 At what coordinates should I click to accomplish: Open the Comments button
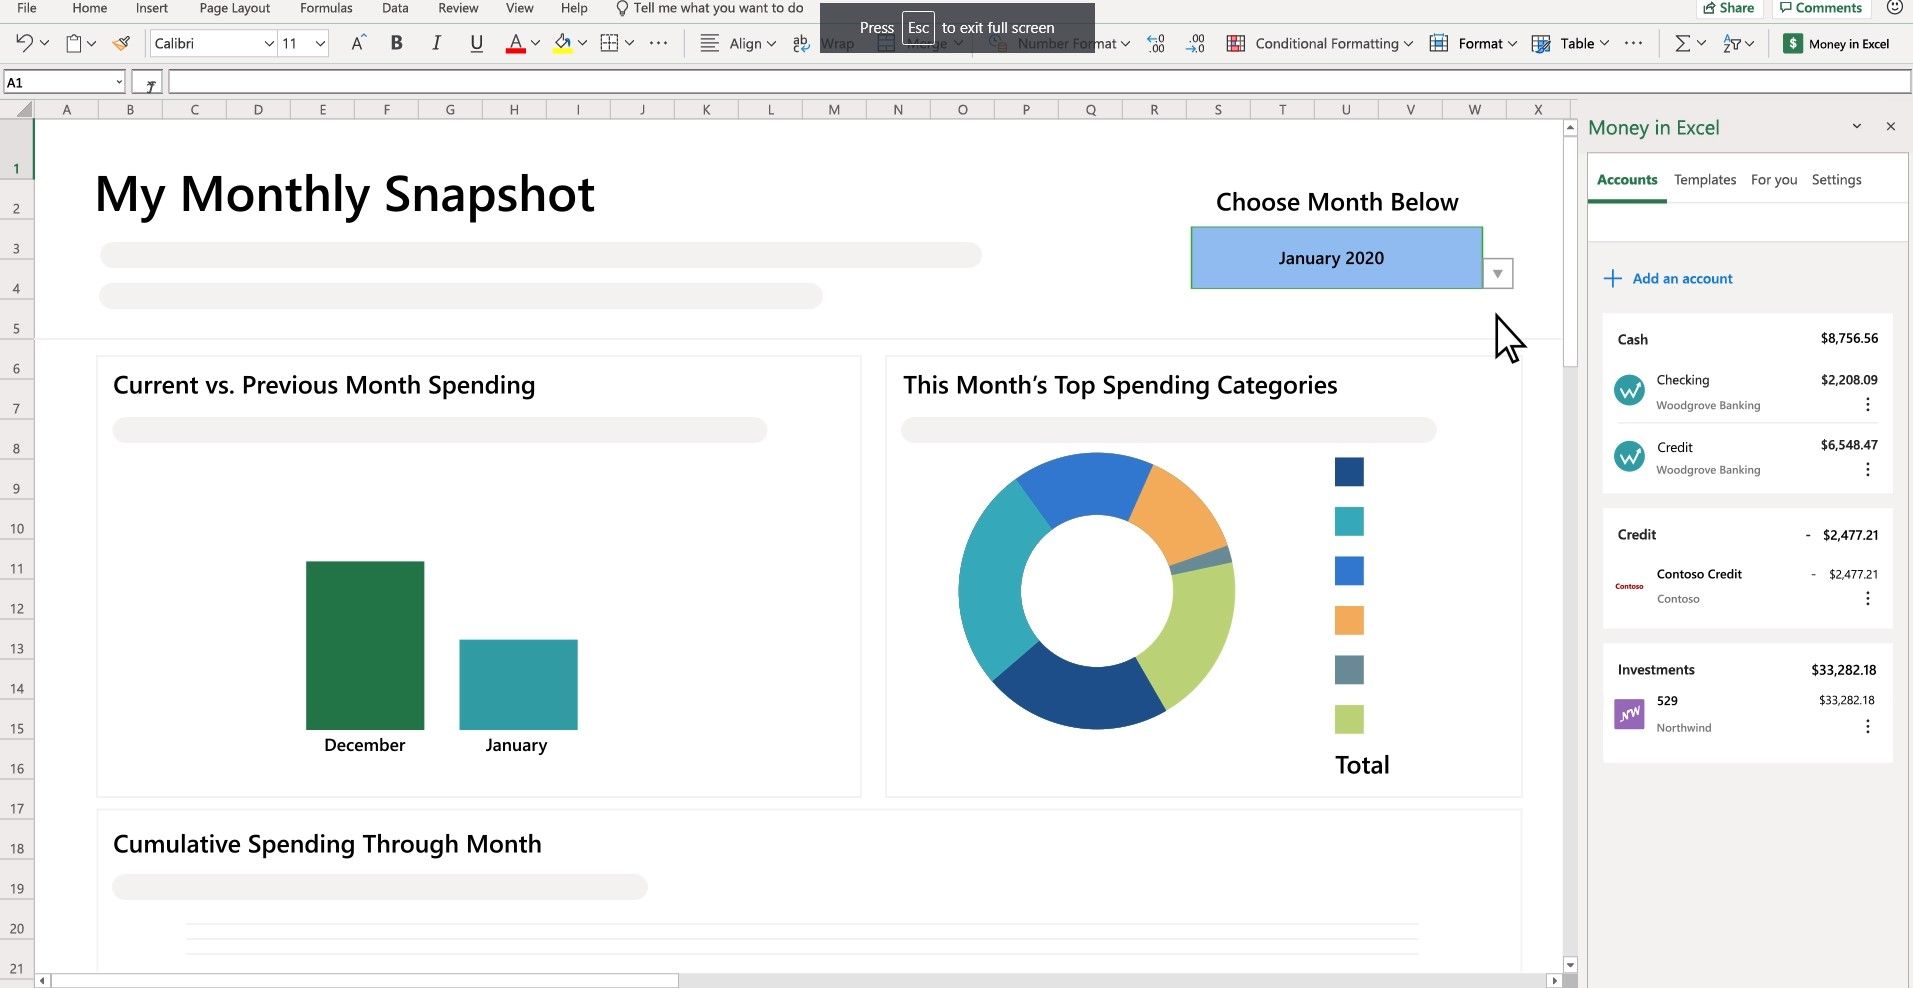point(1821,8)
